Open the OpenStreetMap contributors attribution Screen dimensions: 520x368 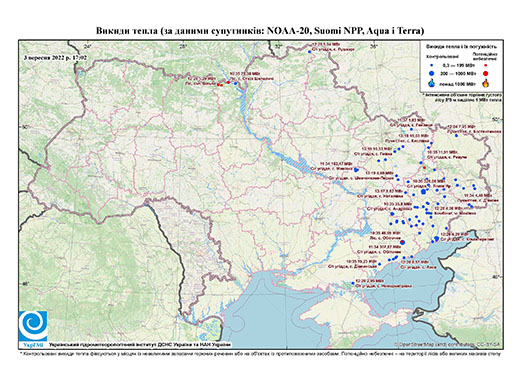pos(447,344)
